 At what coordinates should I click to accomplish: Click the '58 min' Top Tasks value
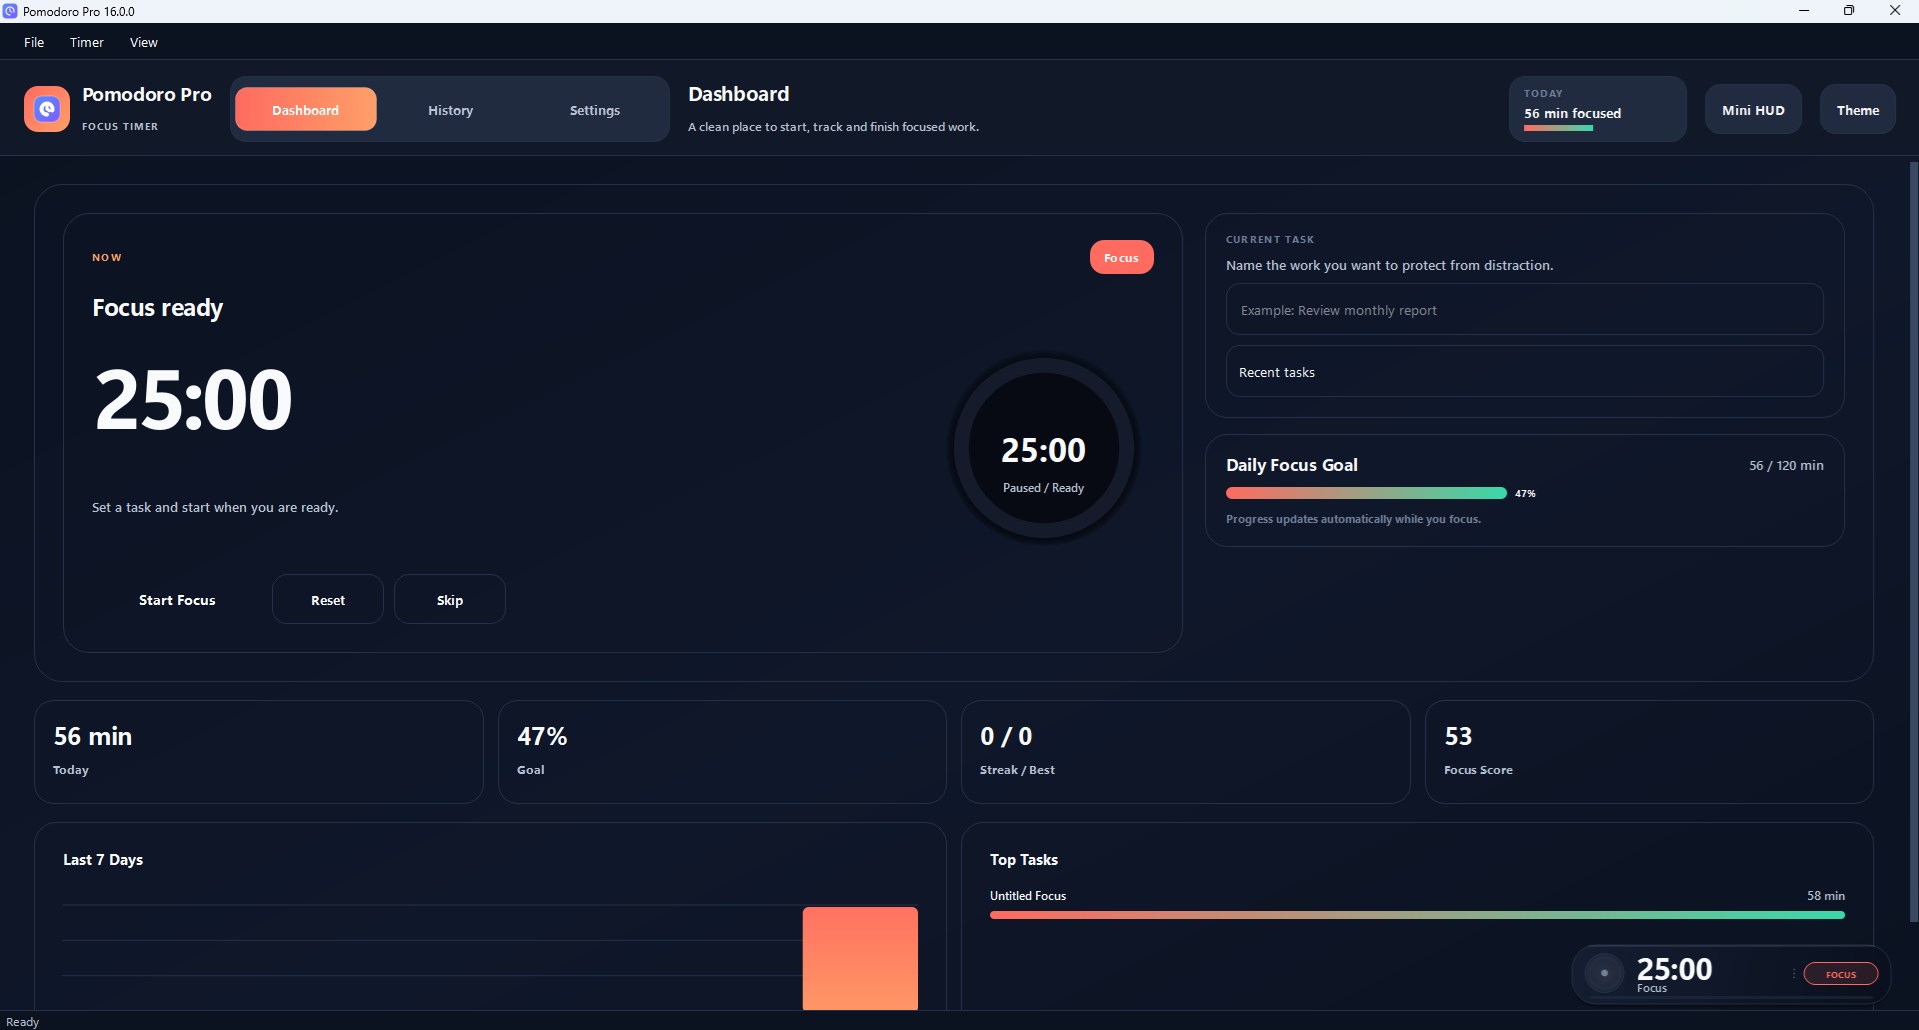pyautogui.click(x=1826, y=896)
